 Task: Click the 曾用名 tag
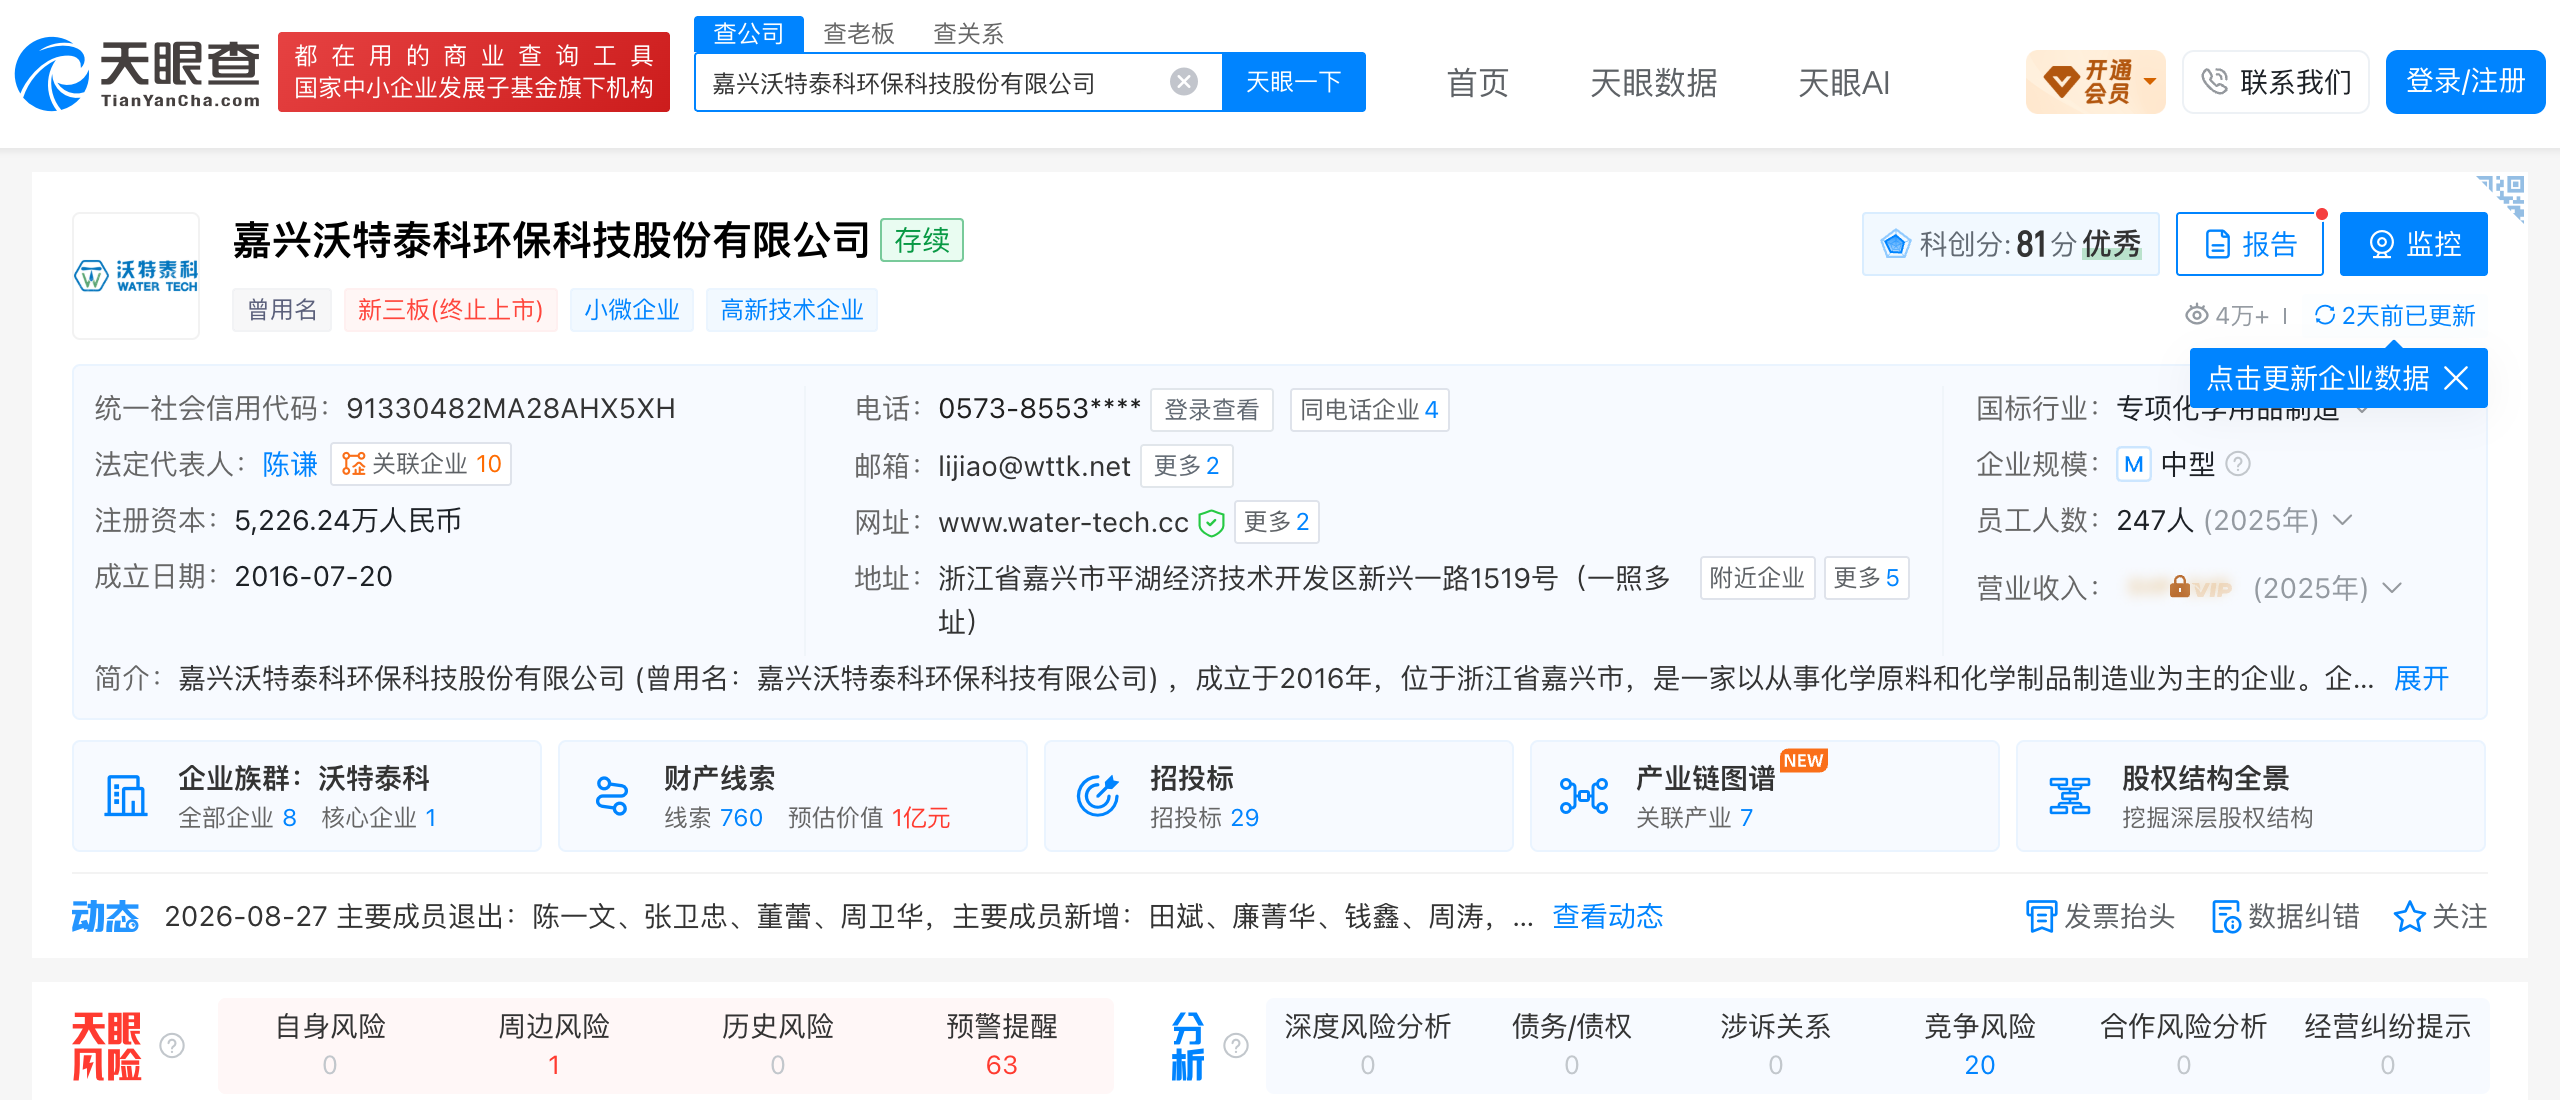pyautogui.click(x=282, y=310)
